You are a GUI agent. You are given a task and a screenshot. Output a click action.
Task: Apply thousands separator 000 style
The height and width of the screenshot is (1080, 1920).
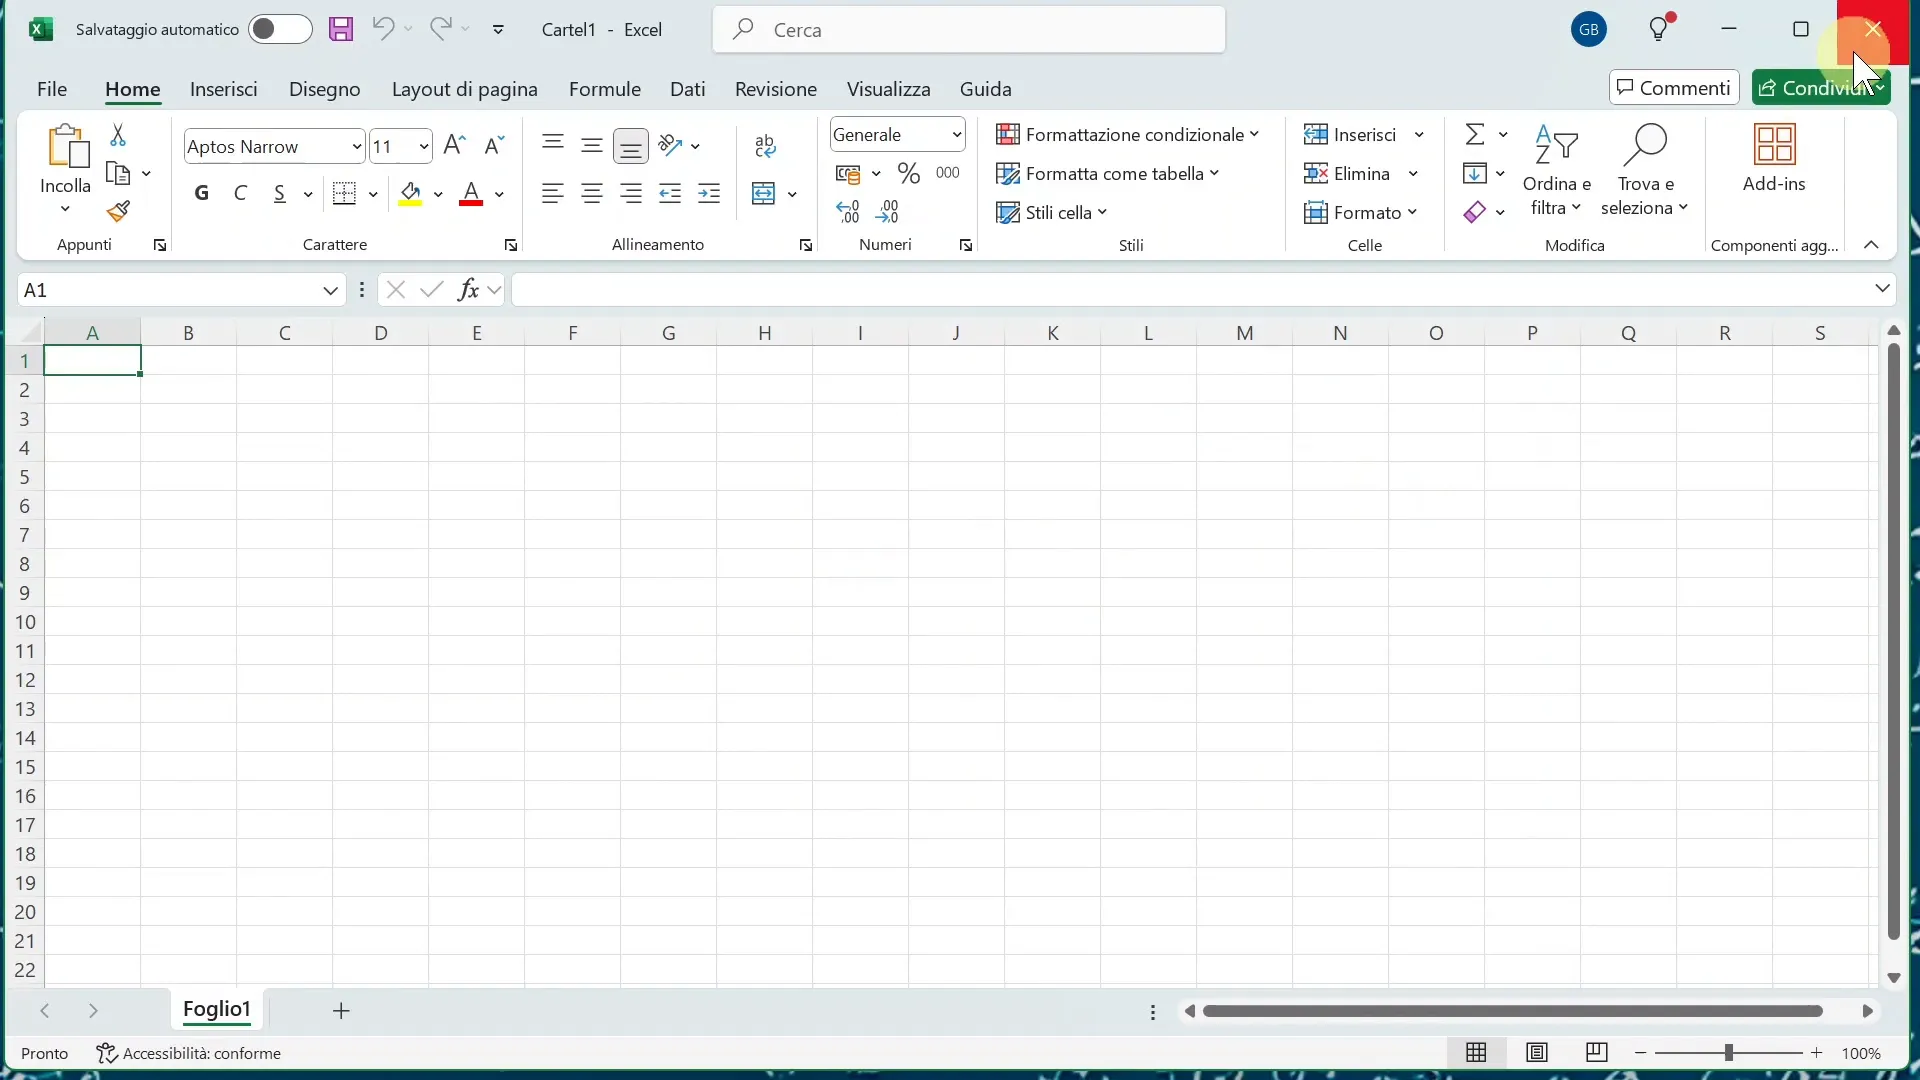pyautogui.click(x=949, y=174)
